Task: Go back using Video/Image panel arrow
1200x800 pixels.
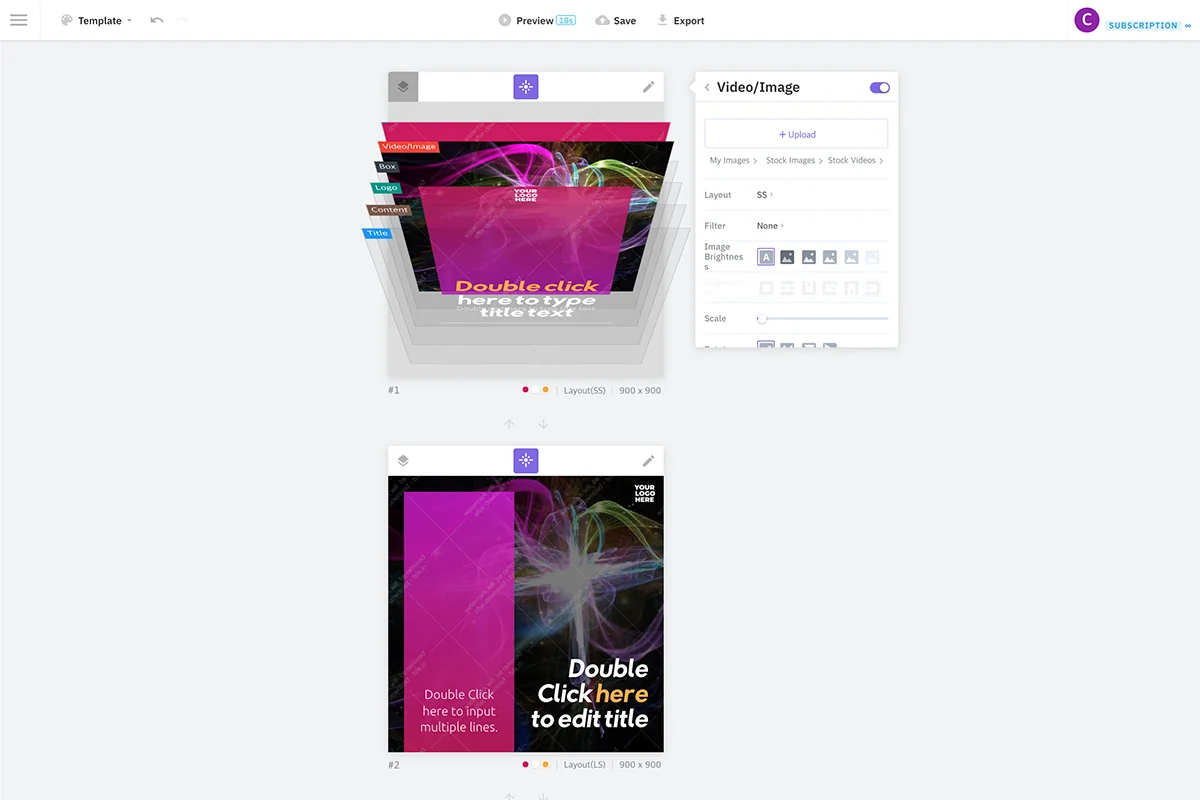Action: tap(707, 88)
